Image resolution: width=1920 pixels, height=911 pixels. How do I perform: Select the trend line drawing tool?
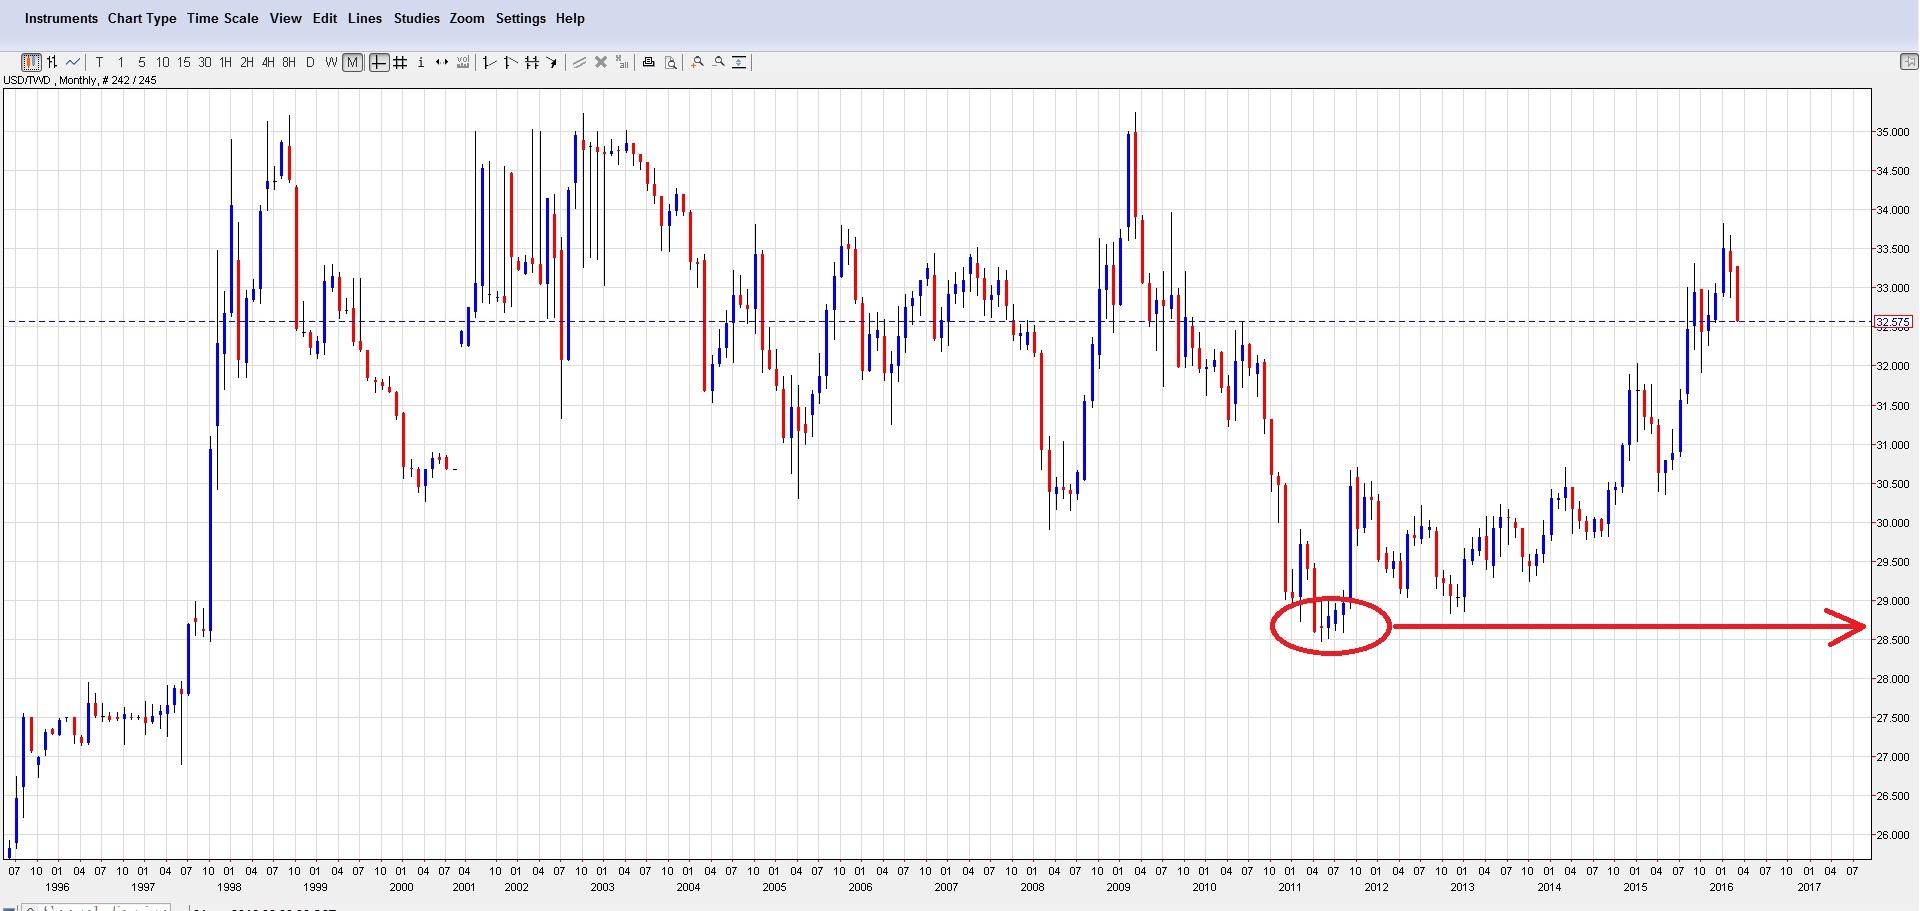coord(489,62)
